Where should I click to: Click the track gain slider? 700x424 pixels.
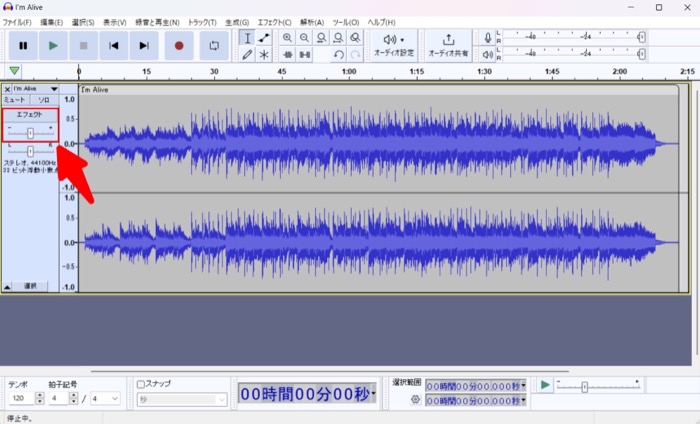[x=30, y=133]
